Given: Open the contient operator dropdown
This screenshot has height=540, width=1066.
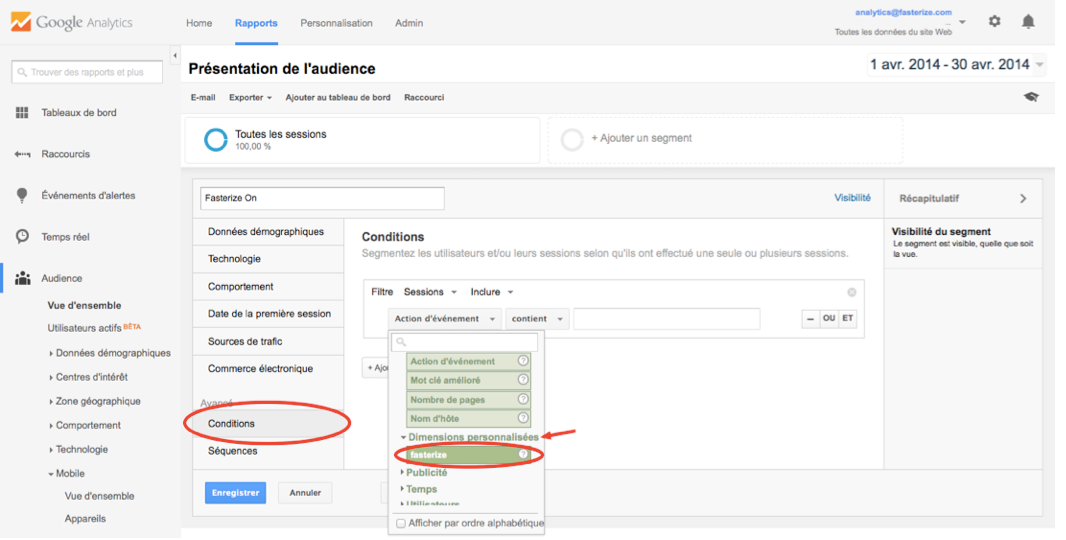Looking at the screenshot, I should pos(539,319).
